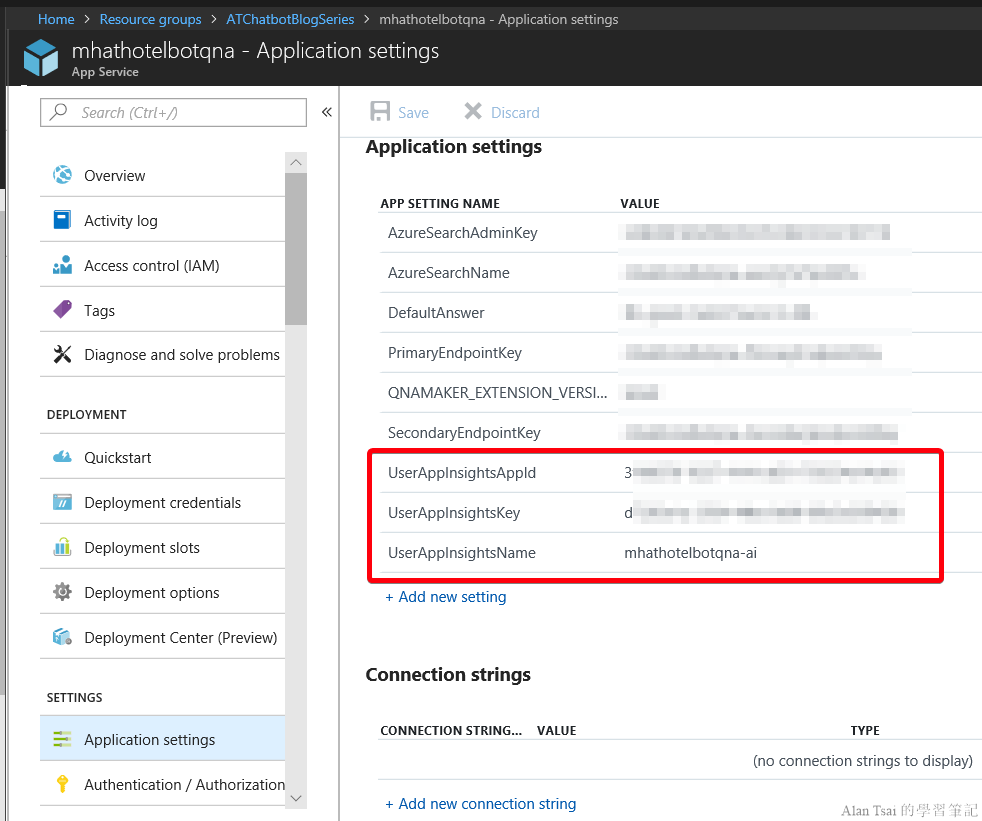The width and height of the screenshot is (982, 821).
Task: Click Save button label
Action: [x=413, y=113]
